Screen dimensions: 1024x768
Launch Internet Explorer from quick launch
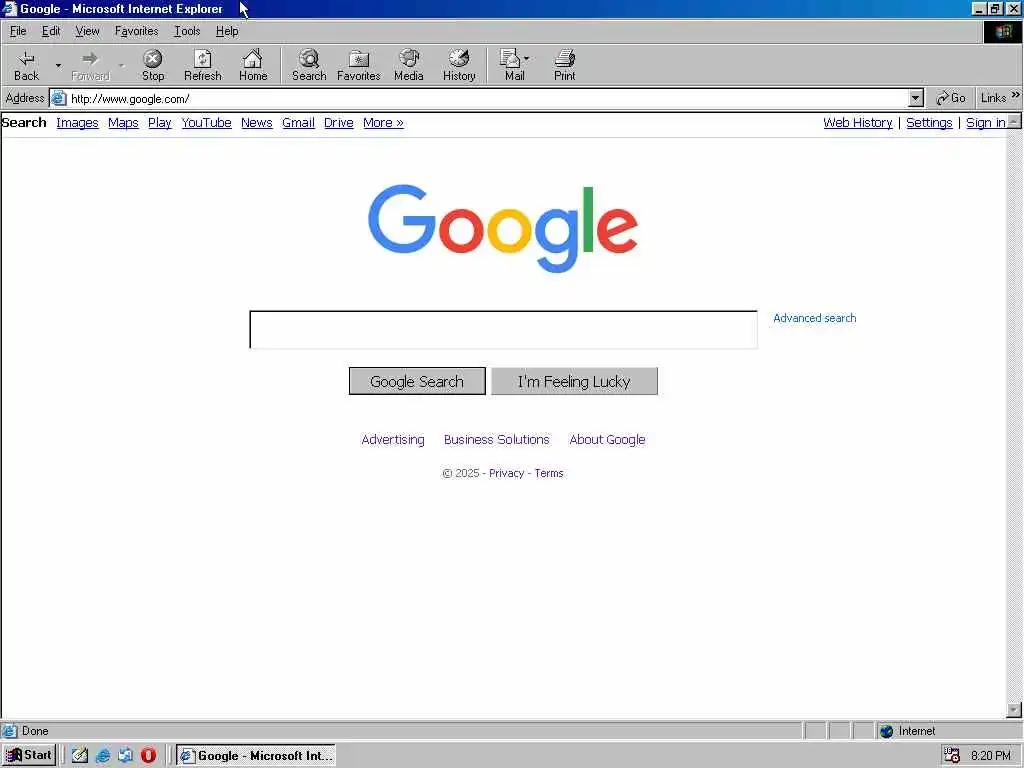(x=103, y=756)
